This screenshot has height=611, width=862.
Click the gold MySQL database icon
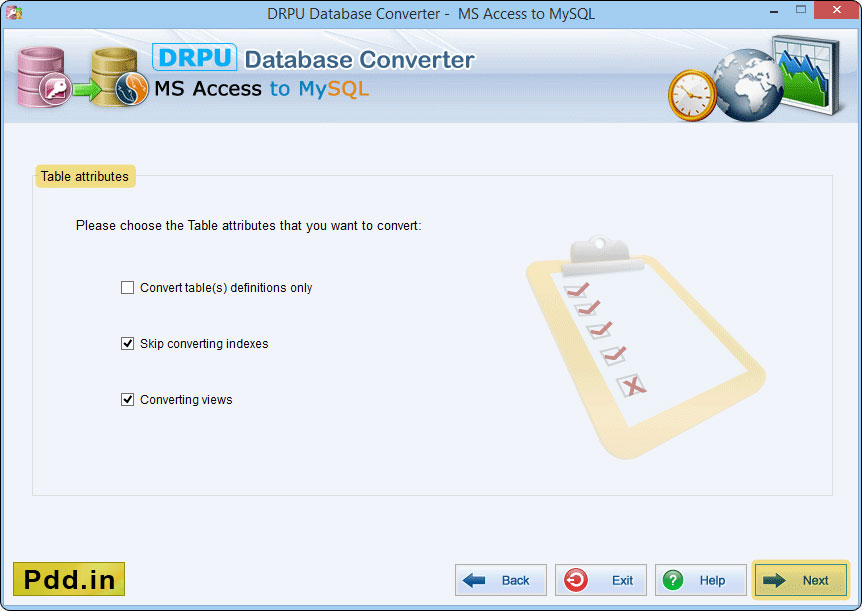120,77
